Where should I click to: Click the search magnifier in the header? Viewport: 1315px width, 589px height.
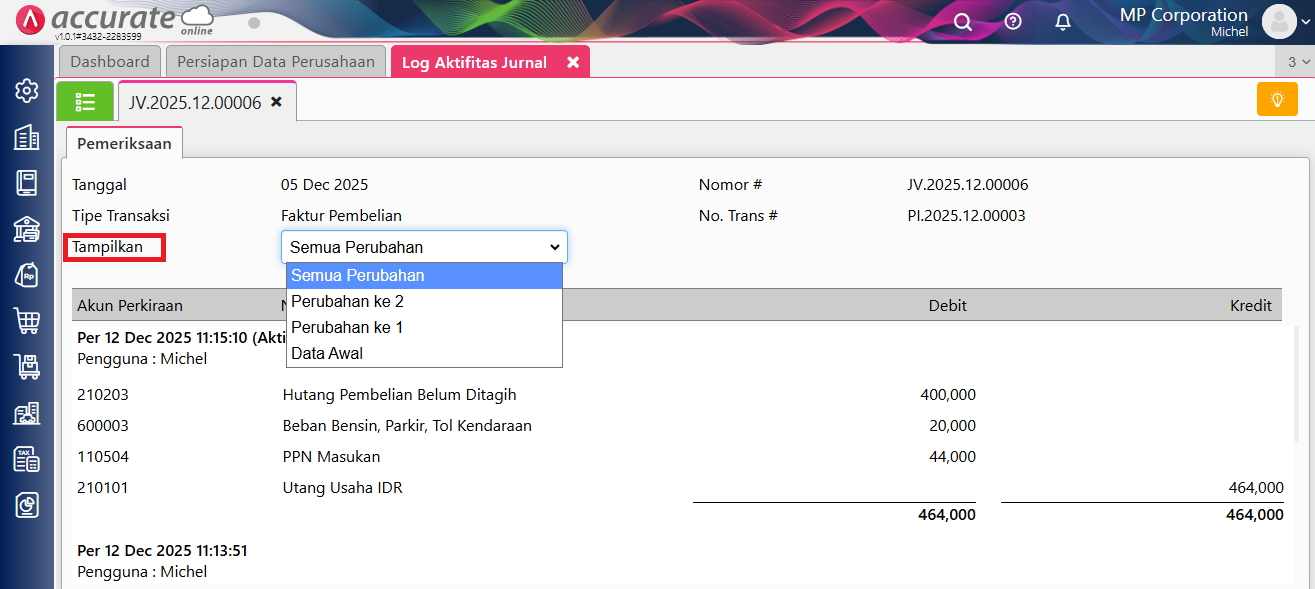962,22
